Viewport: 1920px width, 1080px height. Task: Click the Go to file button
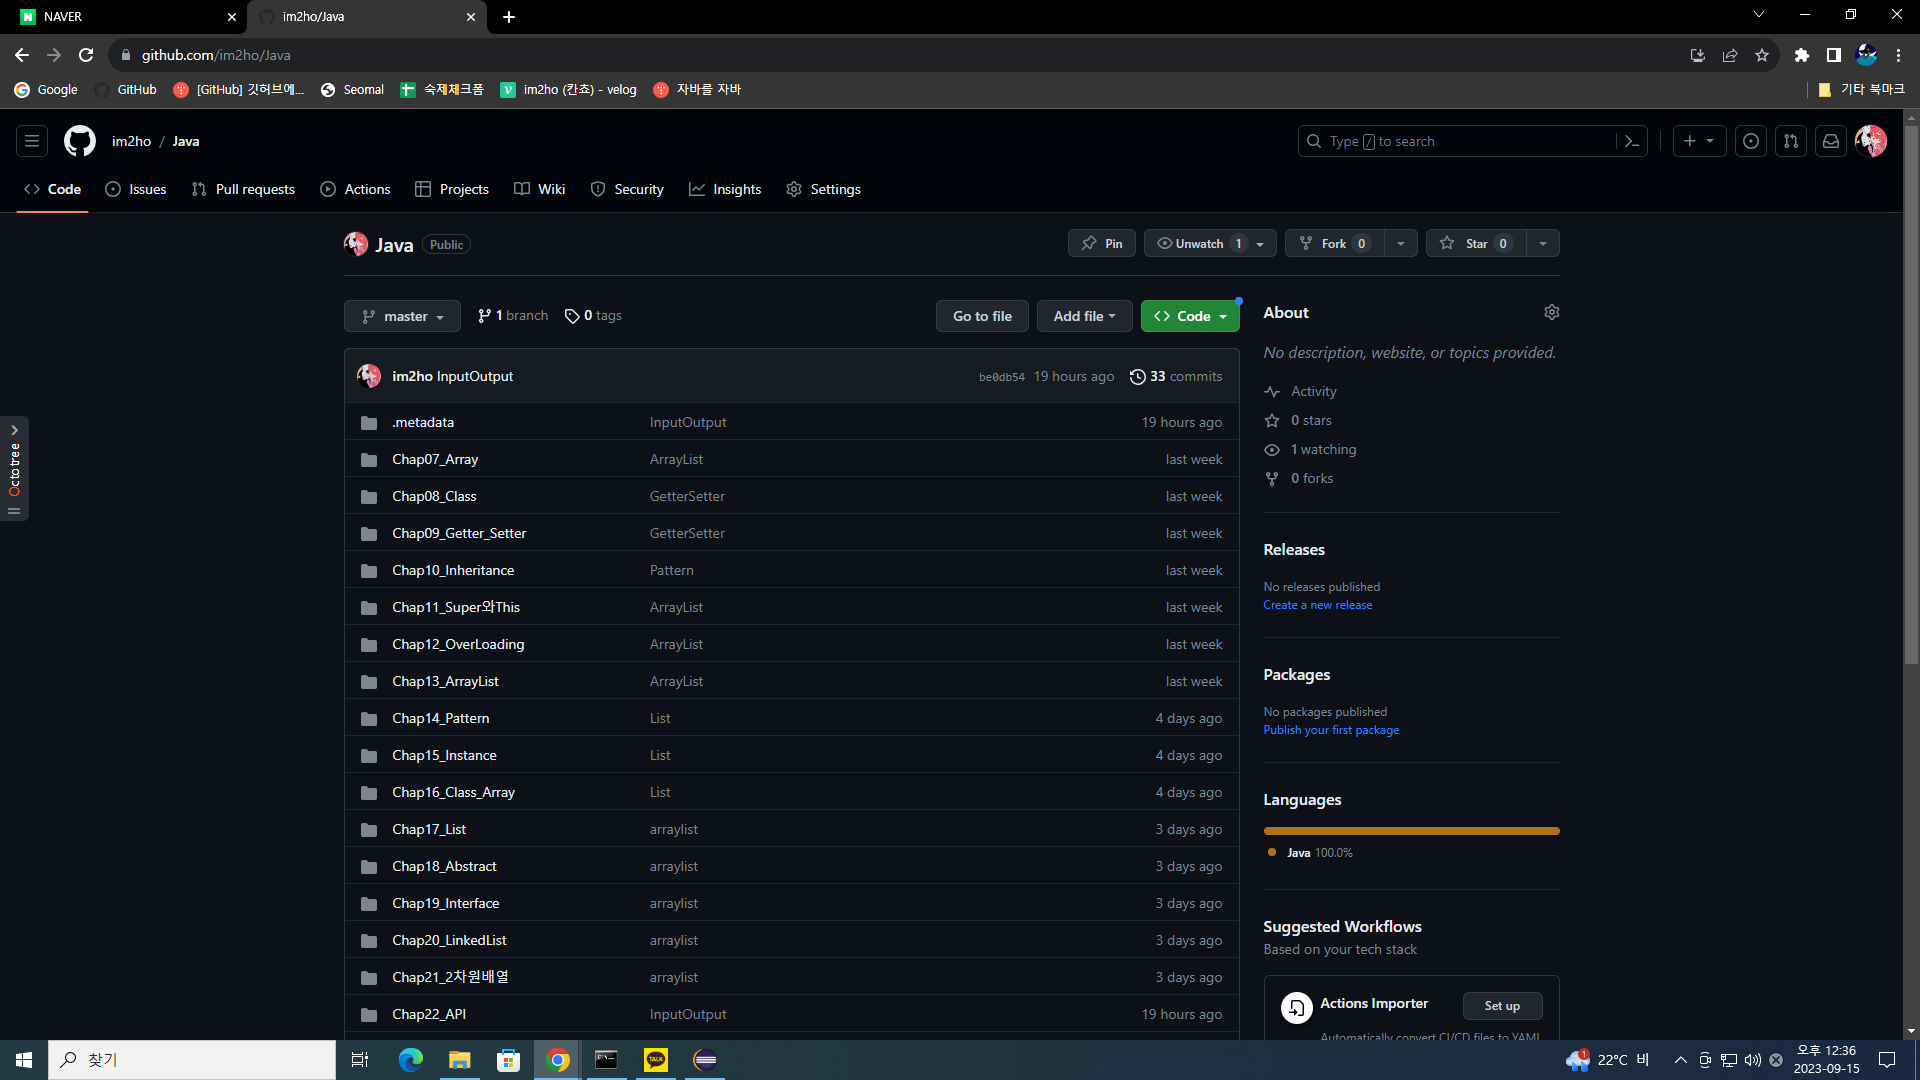[982, 316]
